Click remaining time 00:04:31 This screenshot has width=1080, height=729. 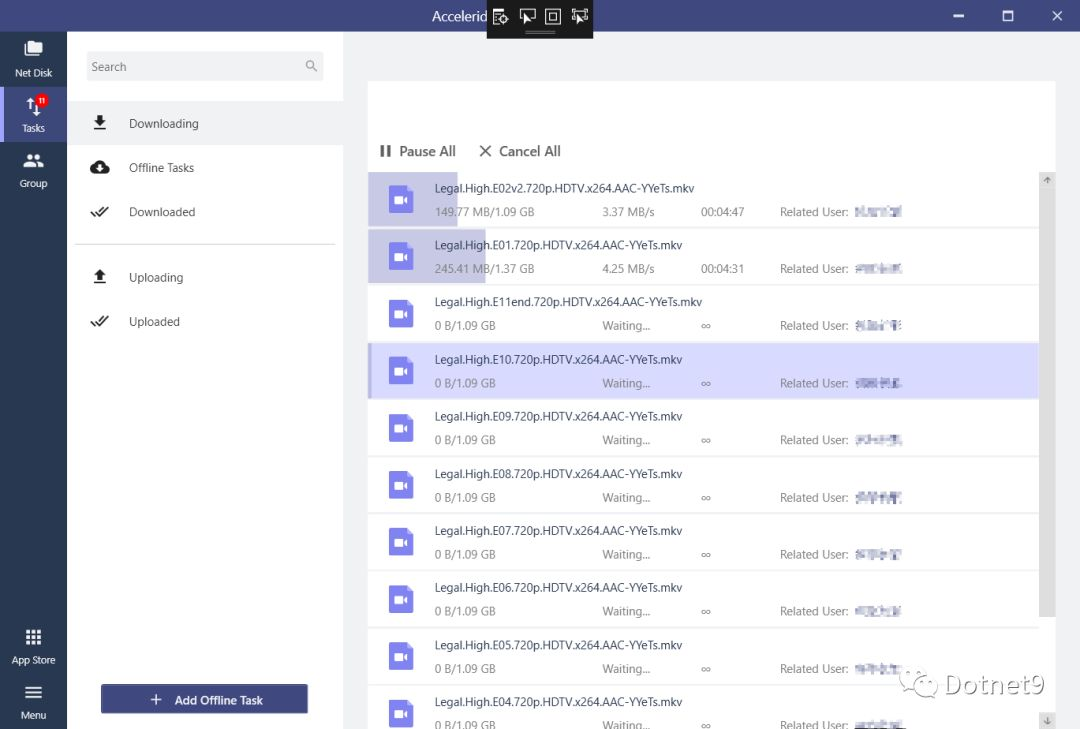tap(723, 269)
